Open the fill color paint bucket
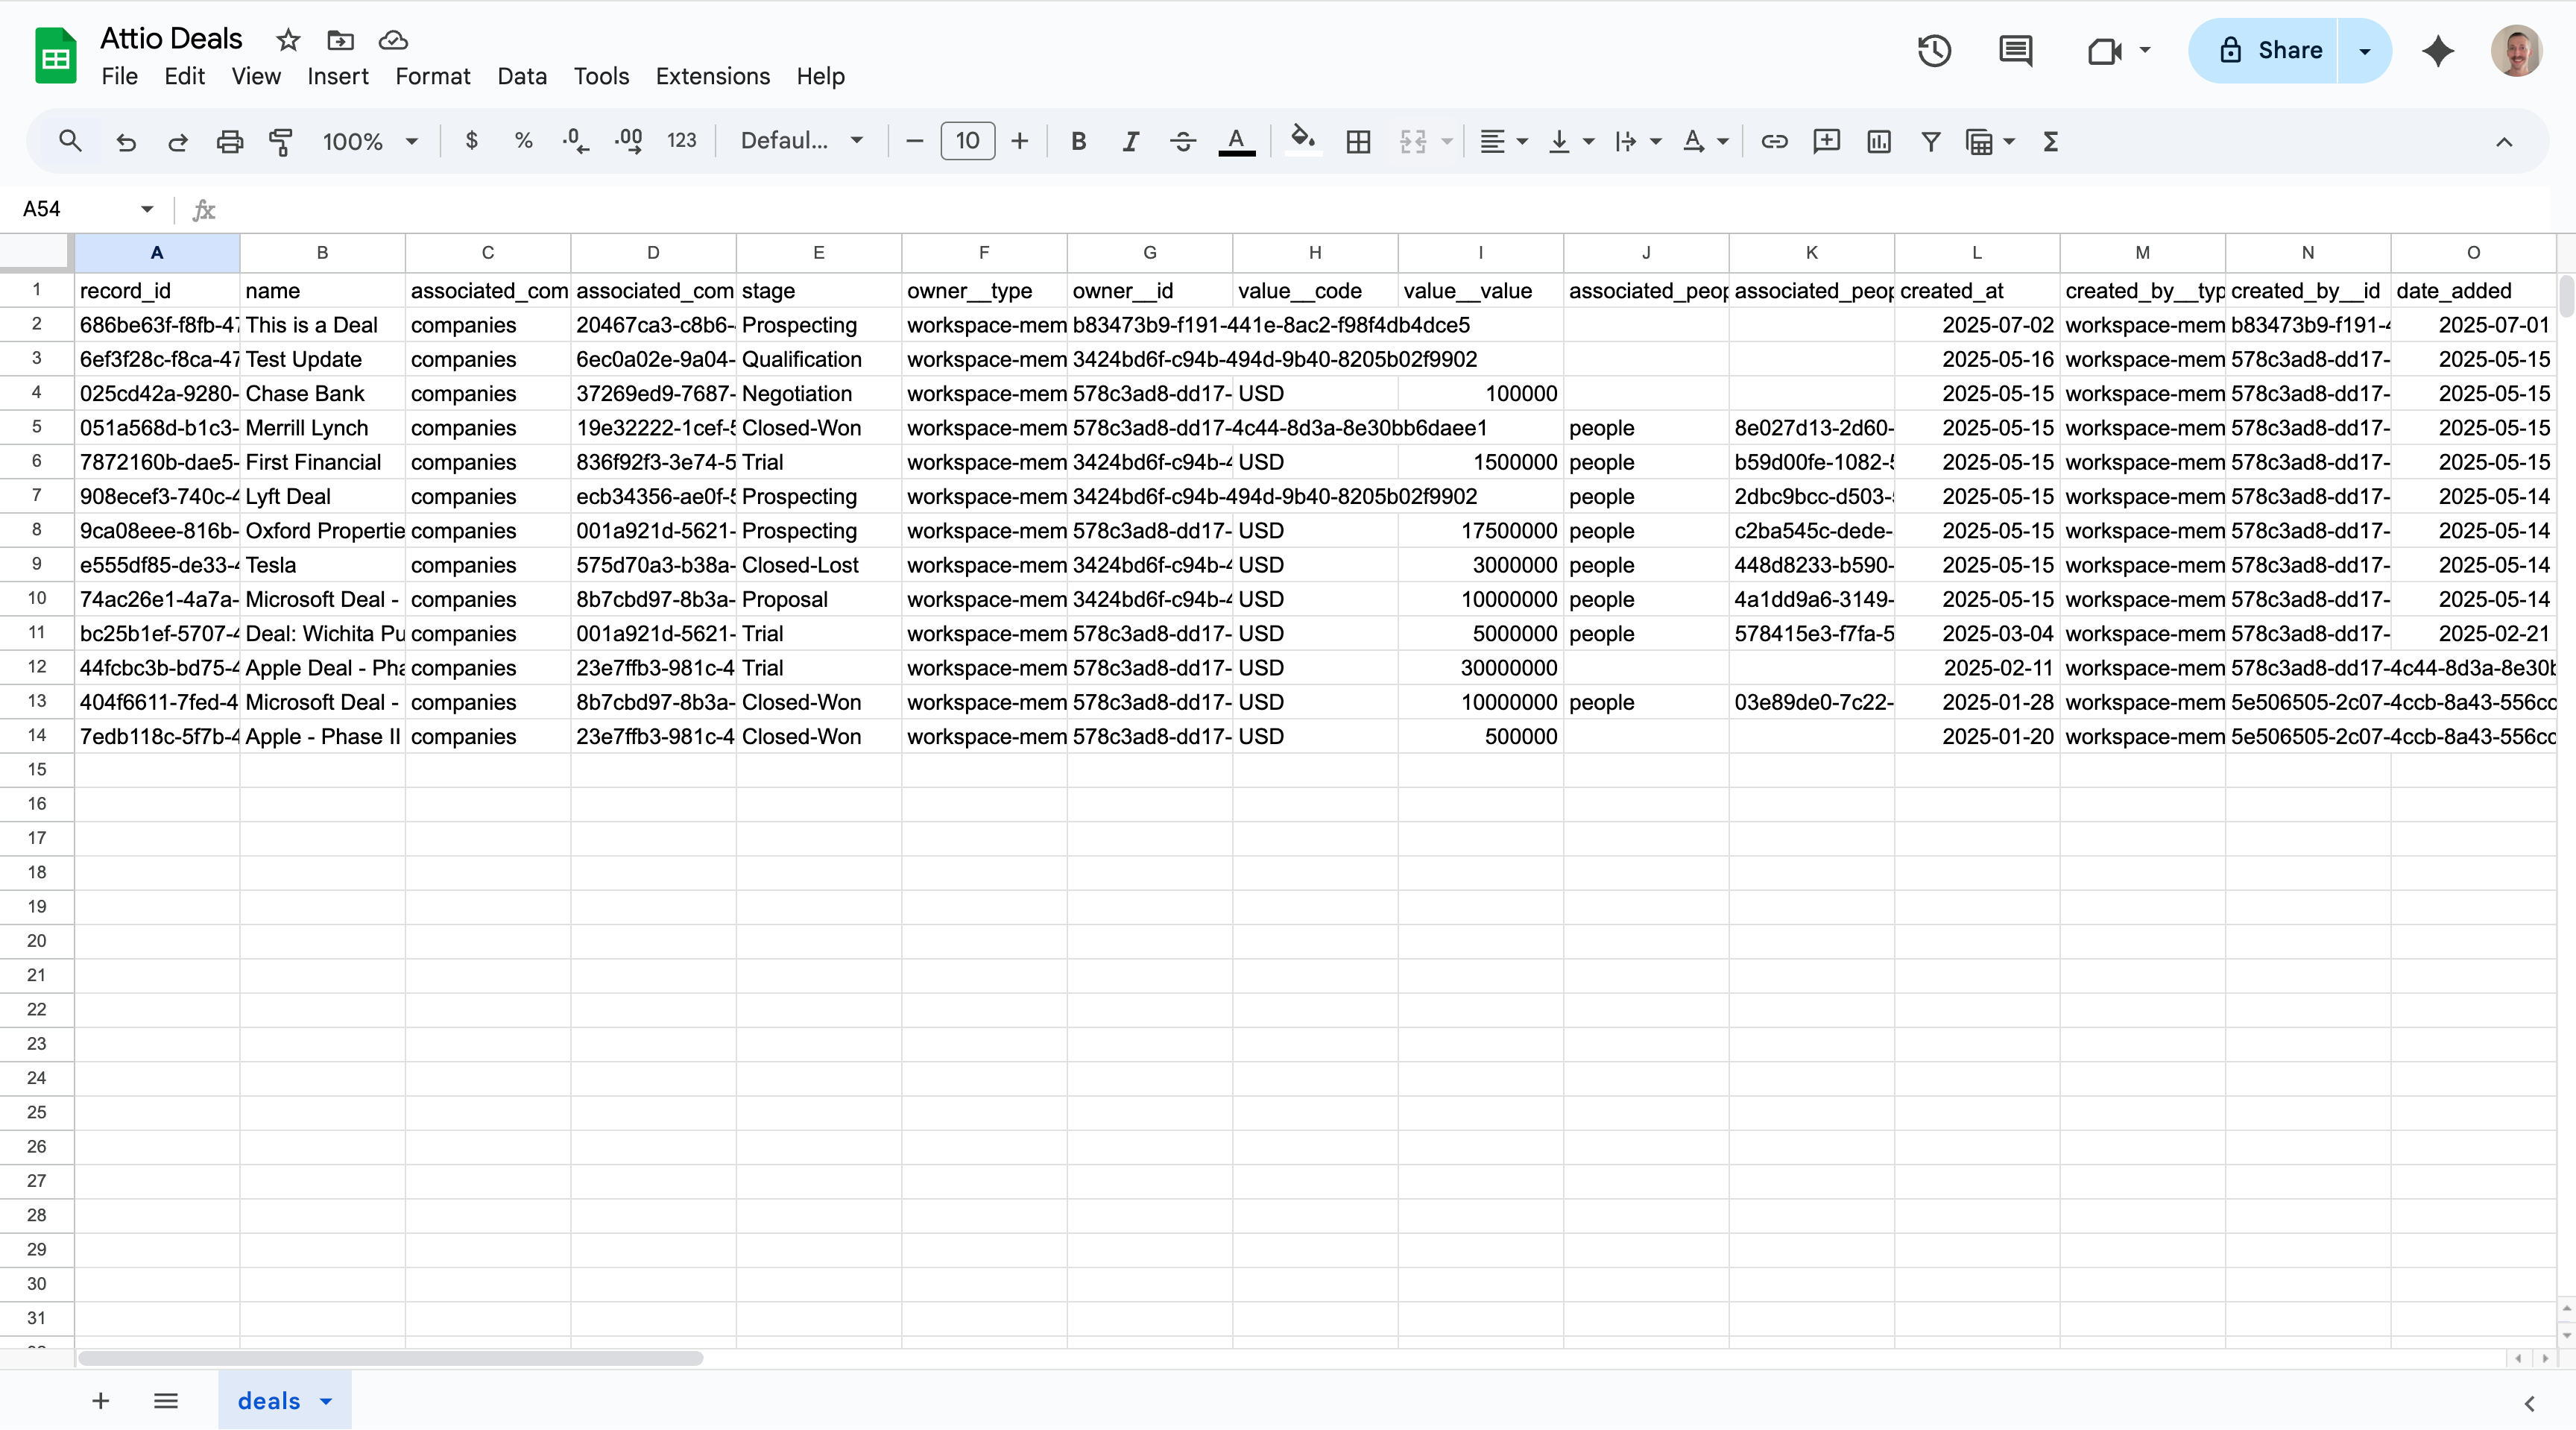This screenshot has width=2576, height=1430. 1302,141
